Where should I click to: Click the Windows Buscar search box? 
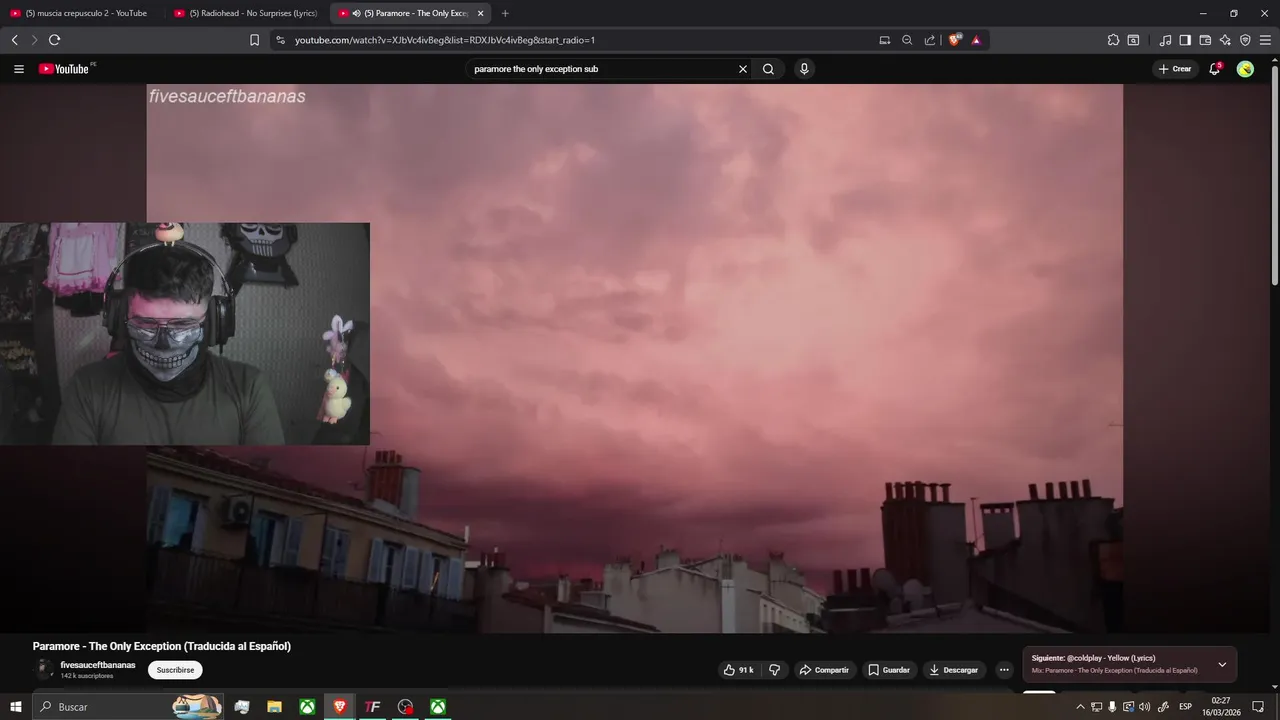point(128,707)
